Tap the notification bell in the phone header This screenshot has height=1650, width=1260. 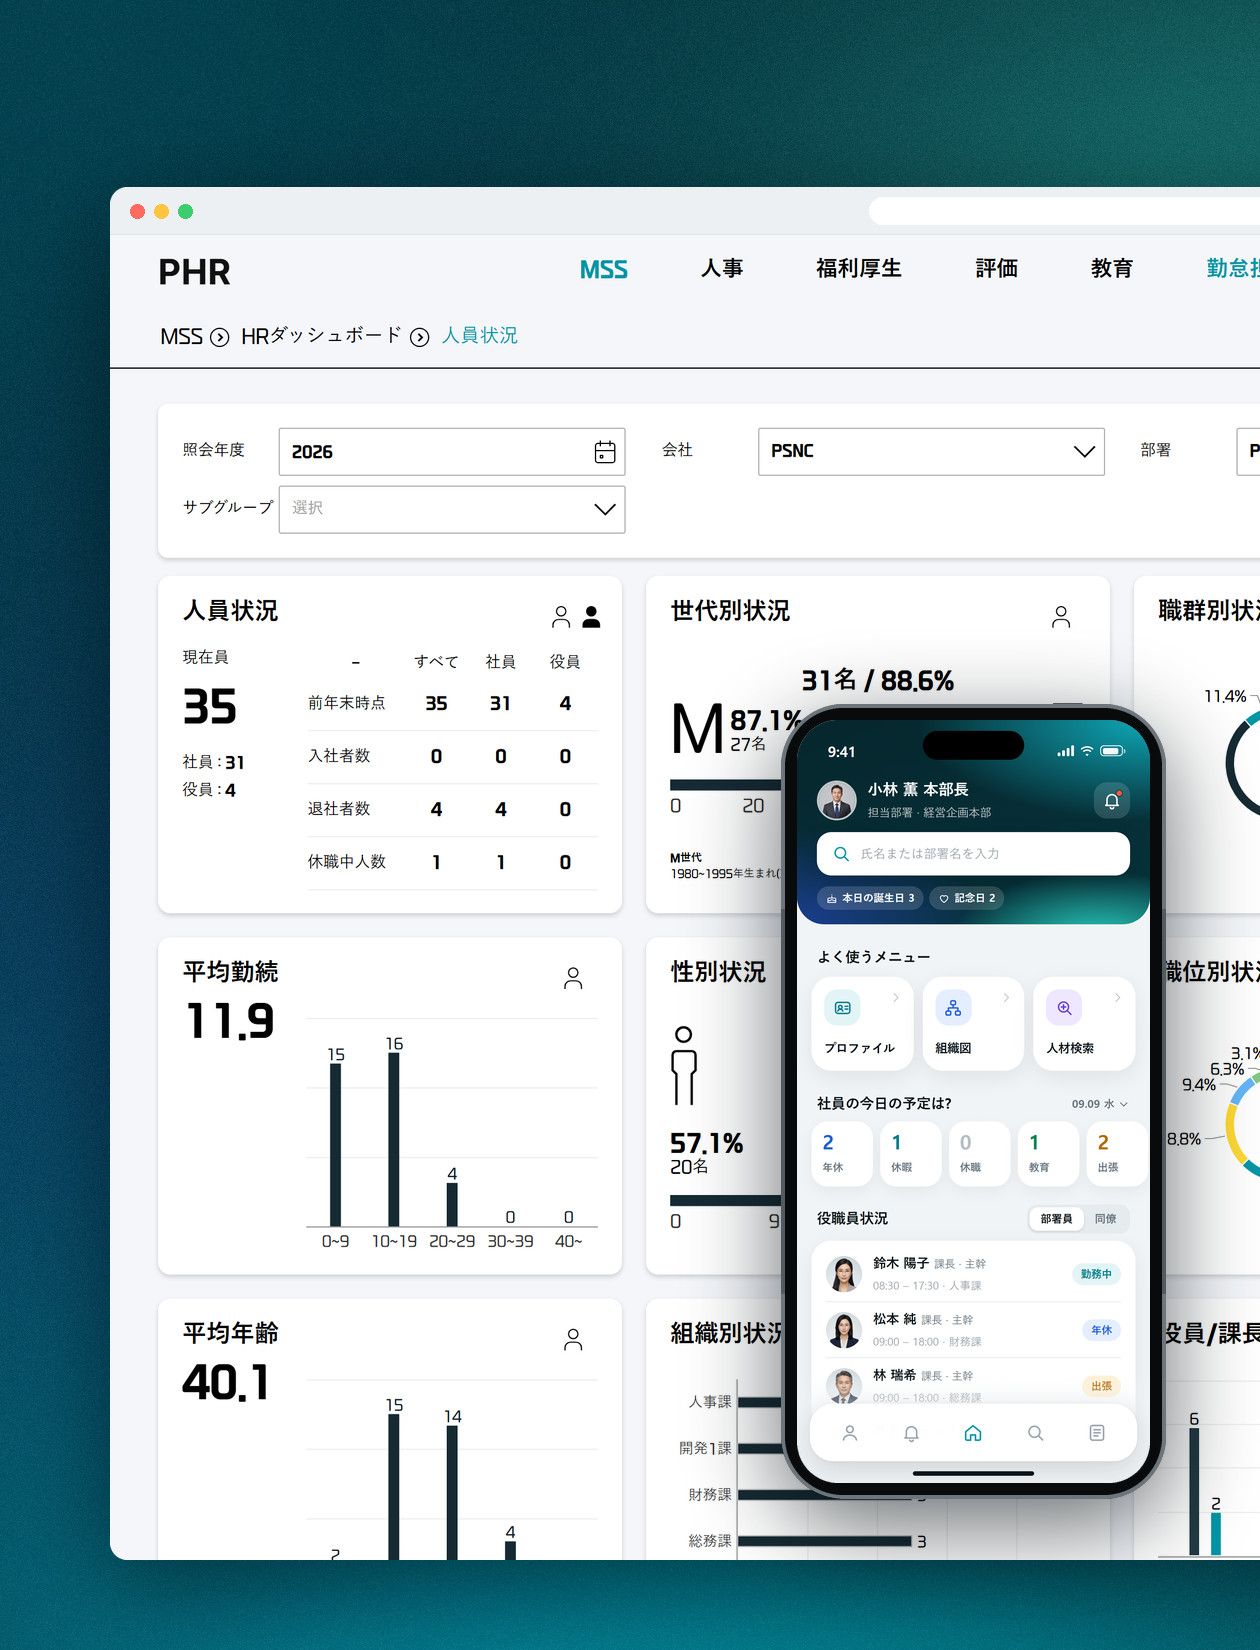tap(1111, 800)
